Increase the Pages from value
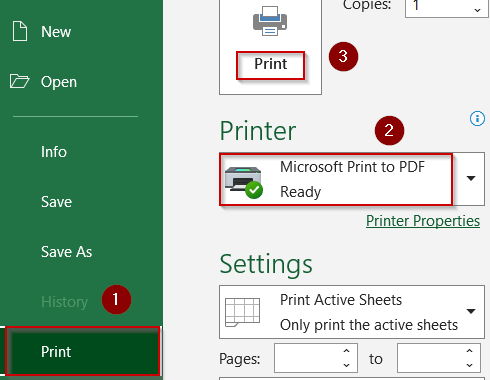This screenshot has width=490, height=380. point(346,351)
